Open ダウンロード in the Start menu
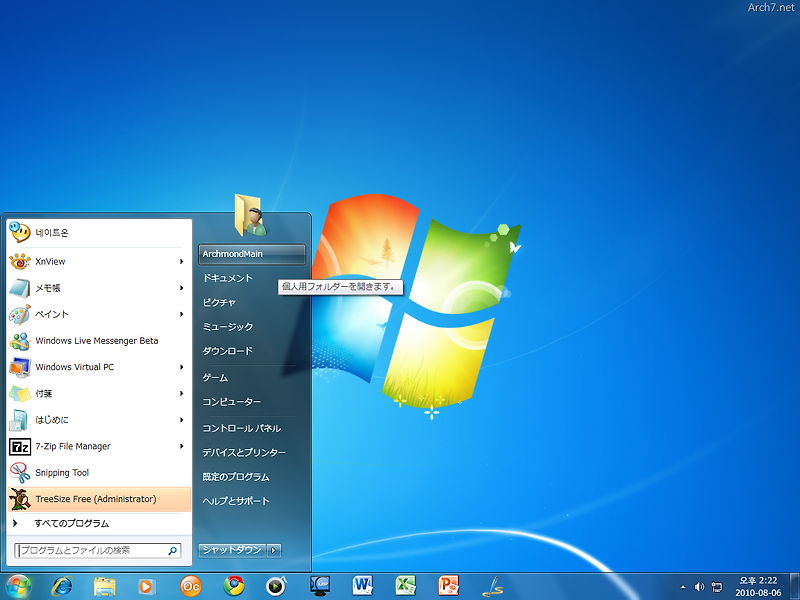The width and height of the screenshot is (800, 600). (x=252, y=351)
